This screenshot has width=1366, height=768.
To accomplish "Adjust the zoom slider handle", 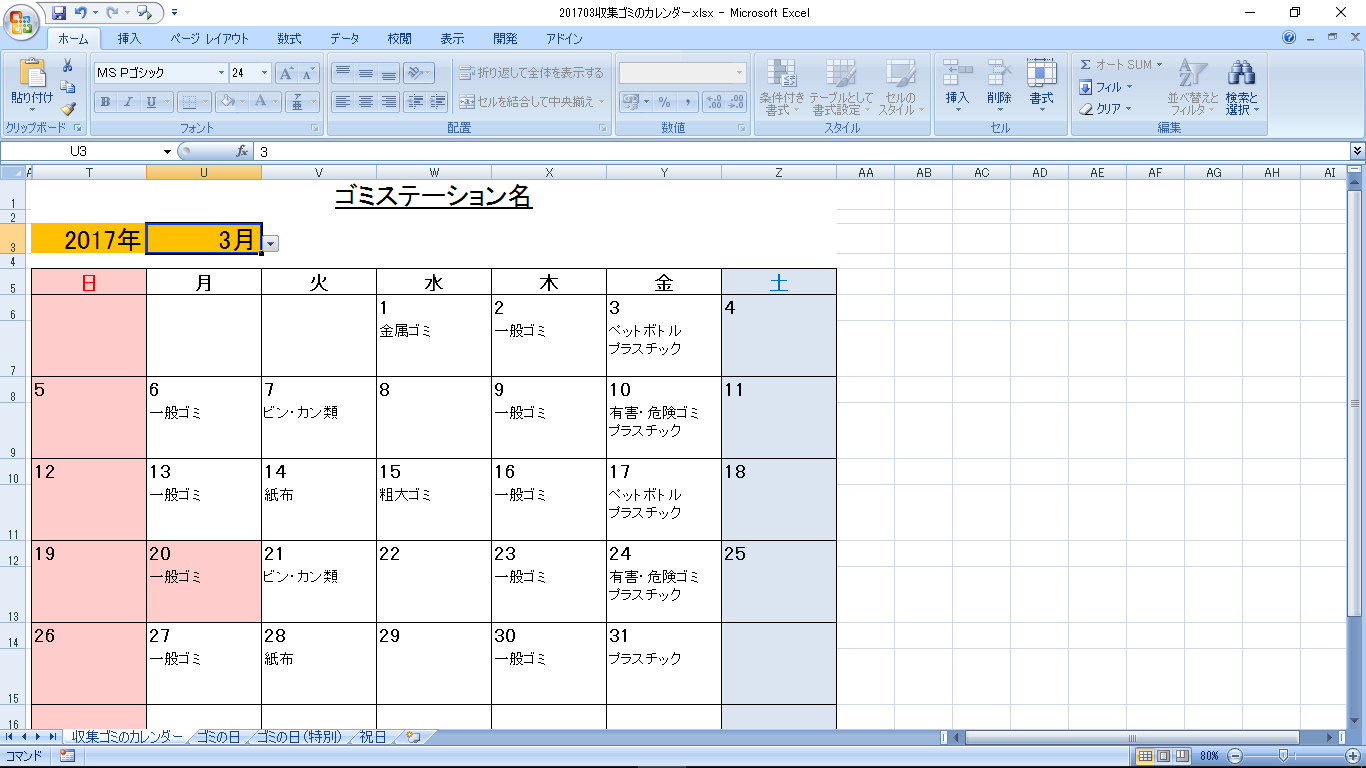I will pos(1283,756).
